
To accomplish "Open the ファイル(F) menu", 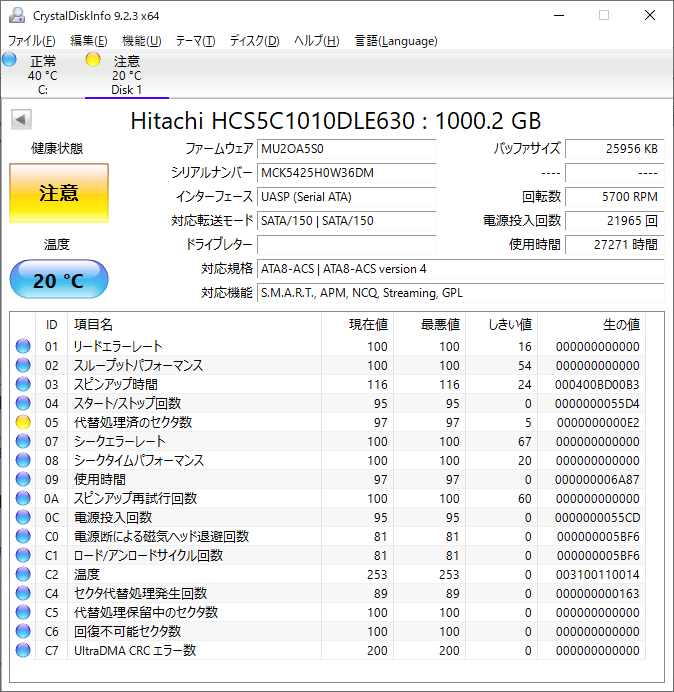I will coord(32,41).
